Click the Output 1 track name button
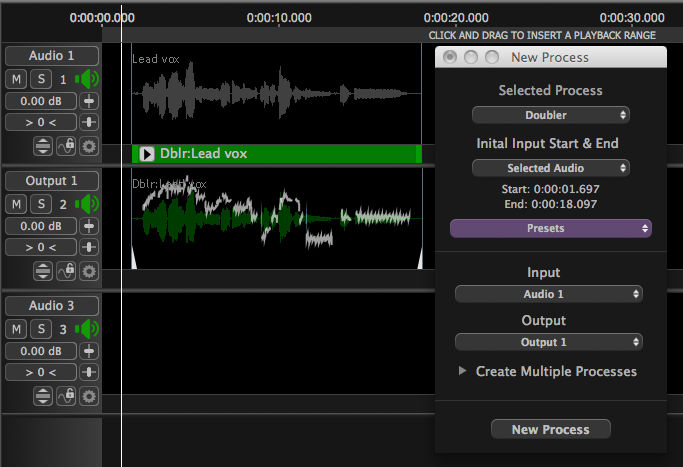Viewport: 683px width, 467px height. click(x=51, y=181)
